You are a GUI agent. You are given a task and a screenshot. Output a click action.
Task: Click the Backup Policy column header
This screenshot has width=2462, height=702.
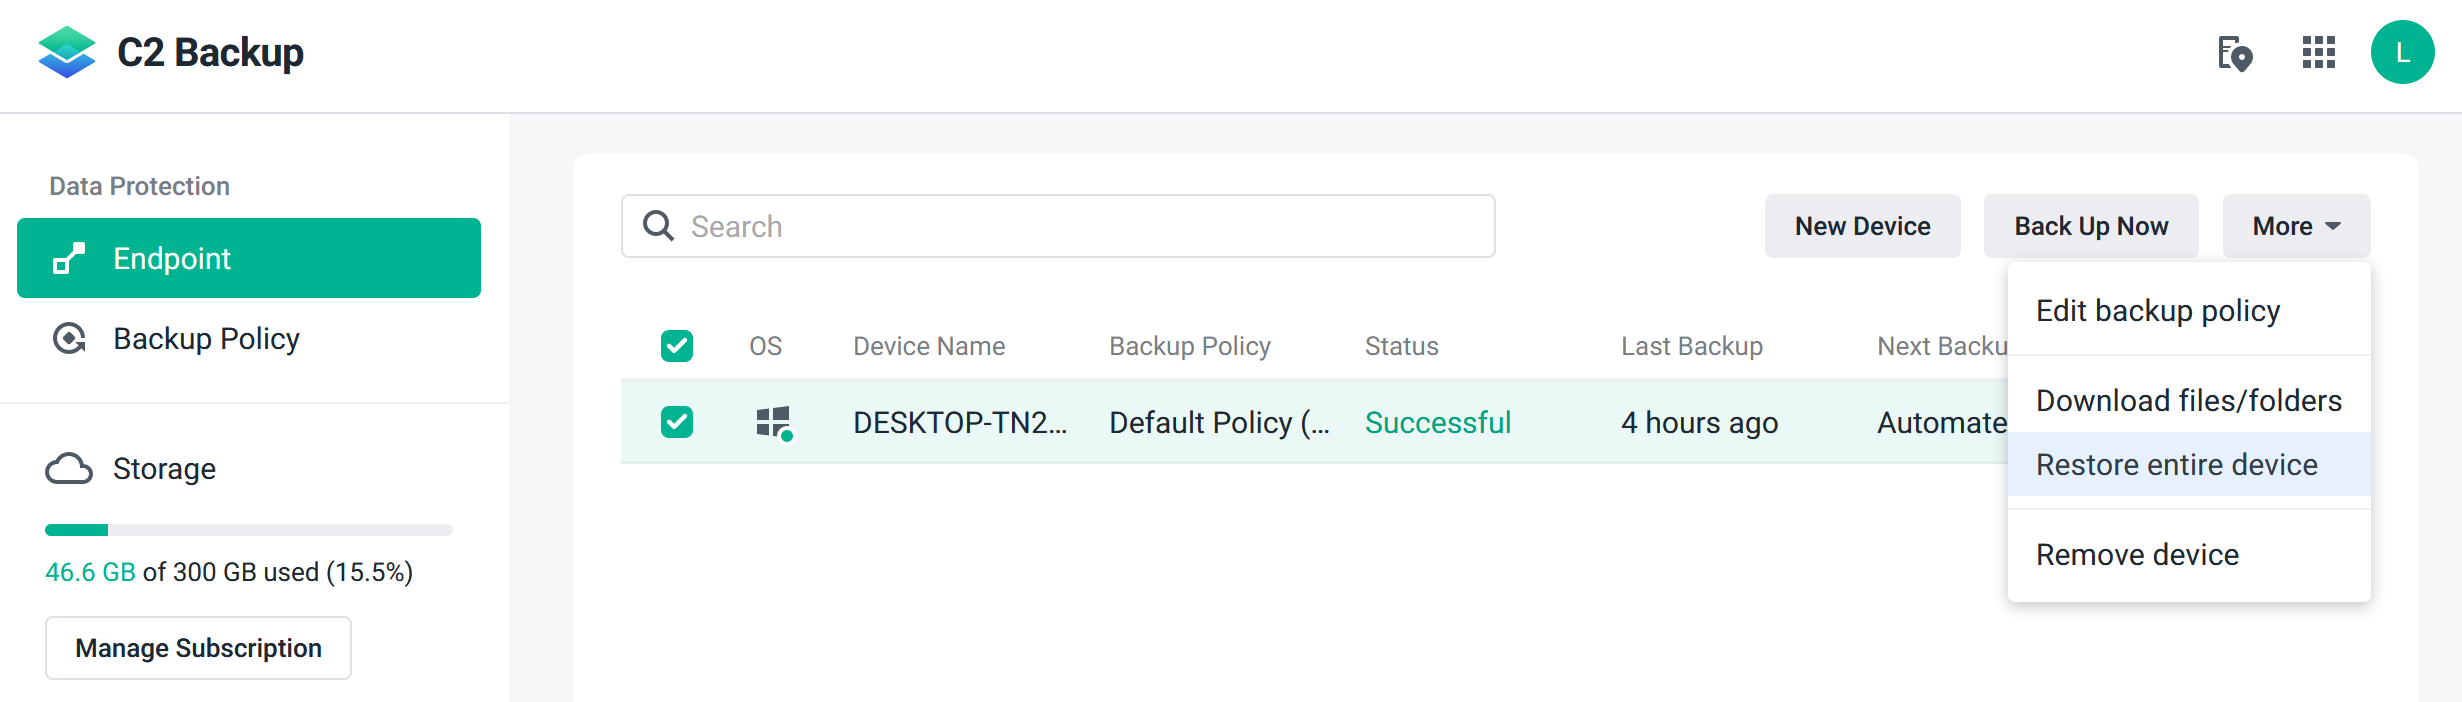(1190, 346)
